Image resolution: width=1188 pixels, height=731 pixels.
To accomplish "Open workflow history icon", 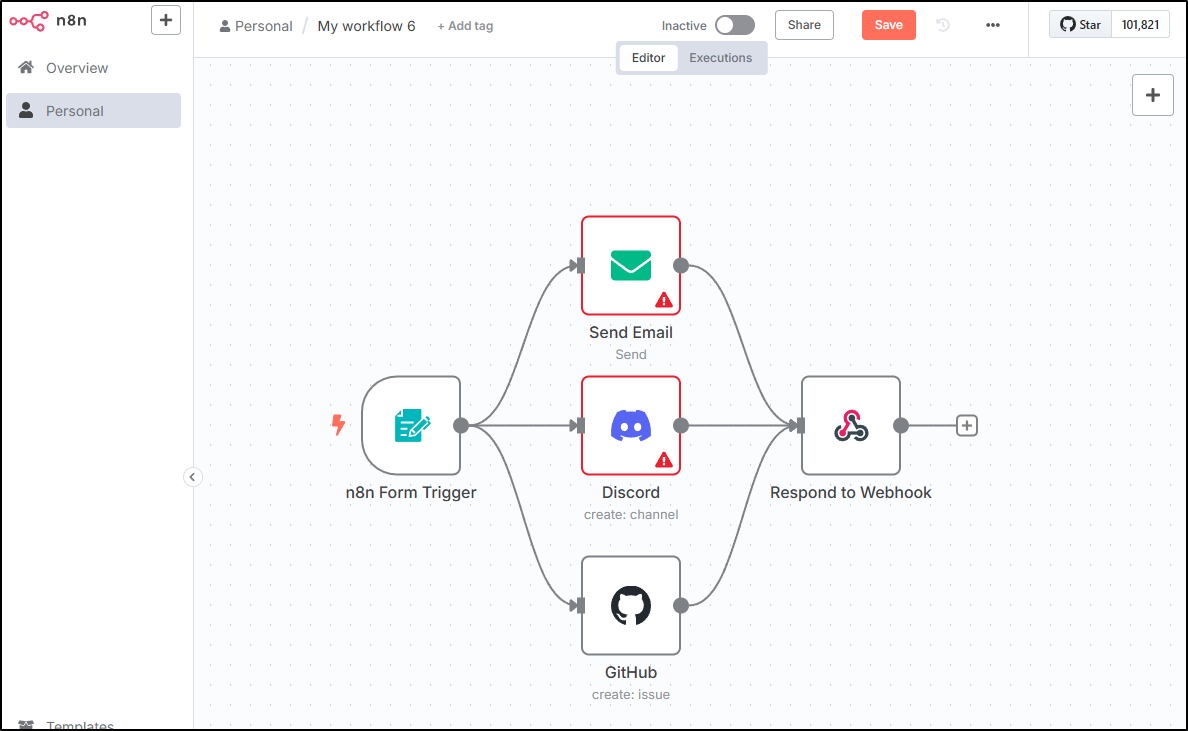I will coord(943,25).
